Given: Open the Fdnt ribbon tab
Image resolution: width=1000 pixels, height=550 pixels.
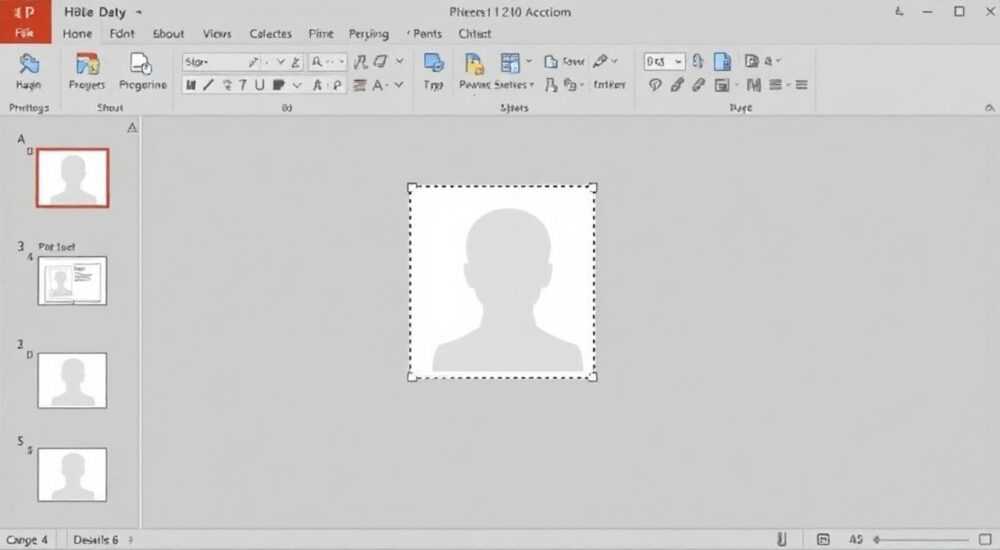Looking at the screenshot, I should [122, 34].
